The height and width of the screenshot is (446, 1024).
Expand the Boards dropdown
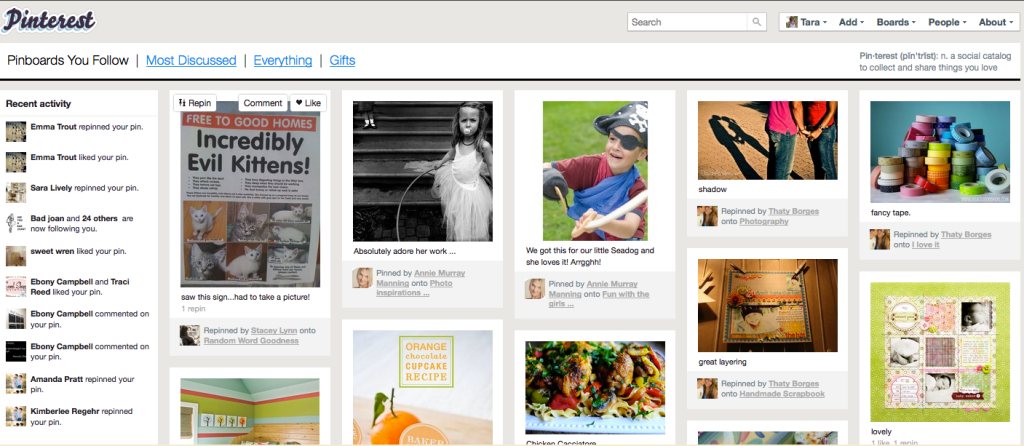[895, 22]
